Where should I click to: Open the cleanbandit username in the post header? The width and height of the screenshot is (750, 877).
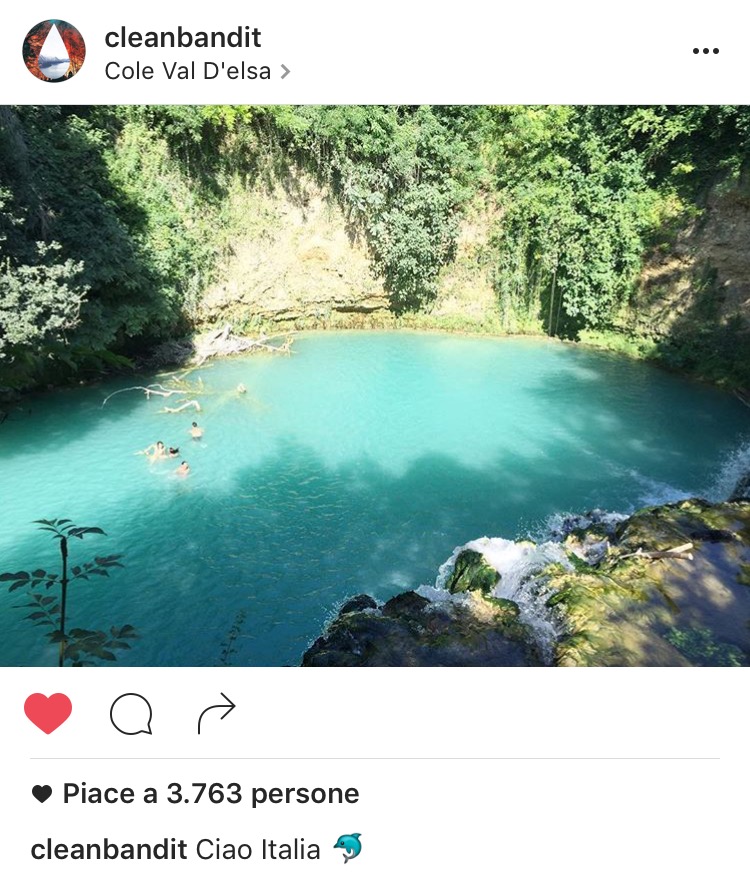point(183,37)
